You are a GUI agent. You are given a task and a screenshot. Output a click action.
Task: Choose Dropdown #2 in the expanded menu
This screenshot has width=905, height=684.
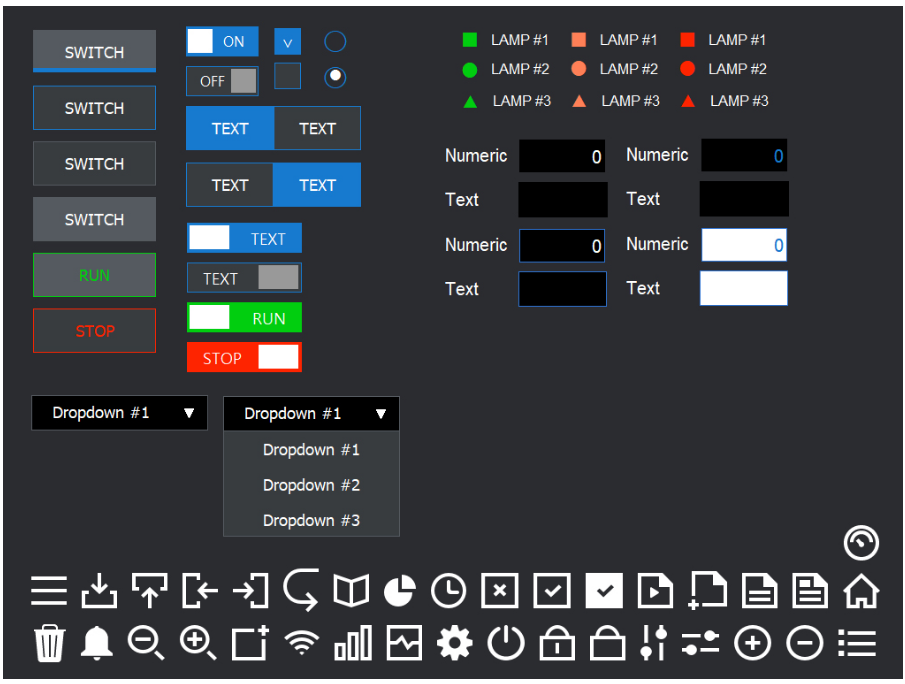pos(311,485)
